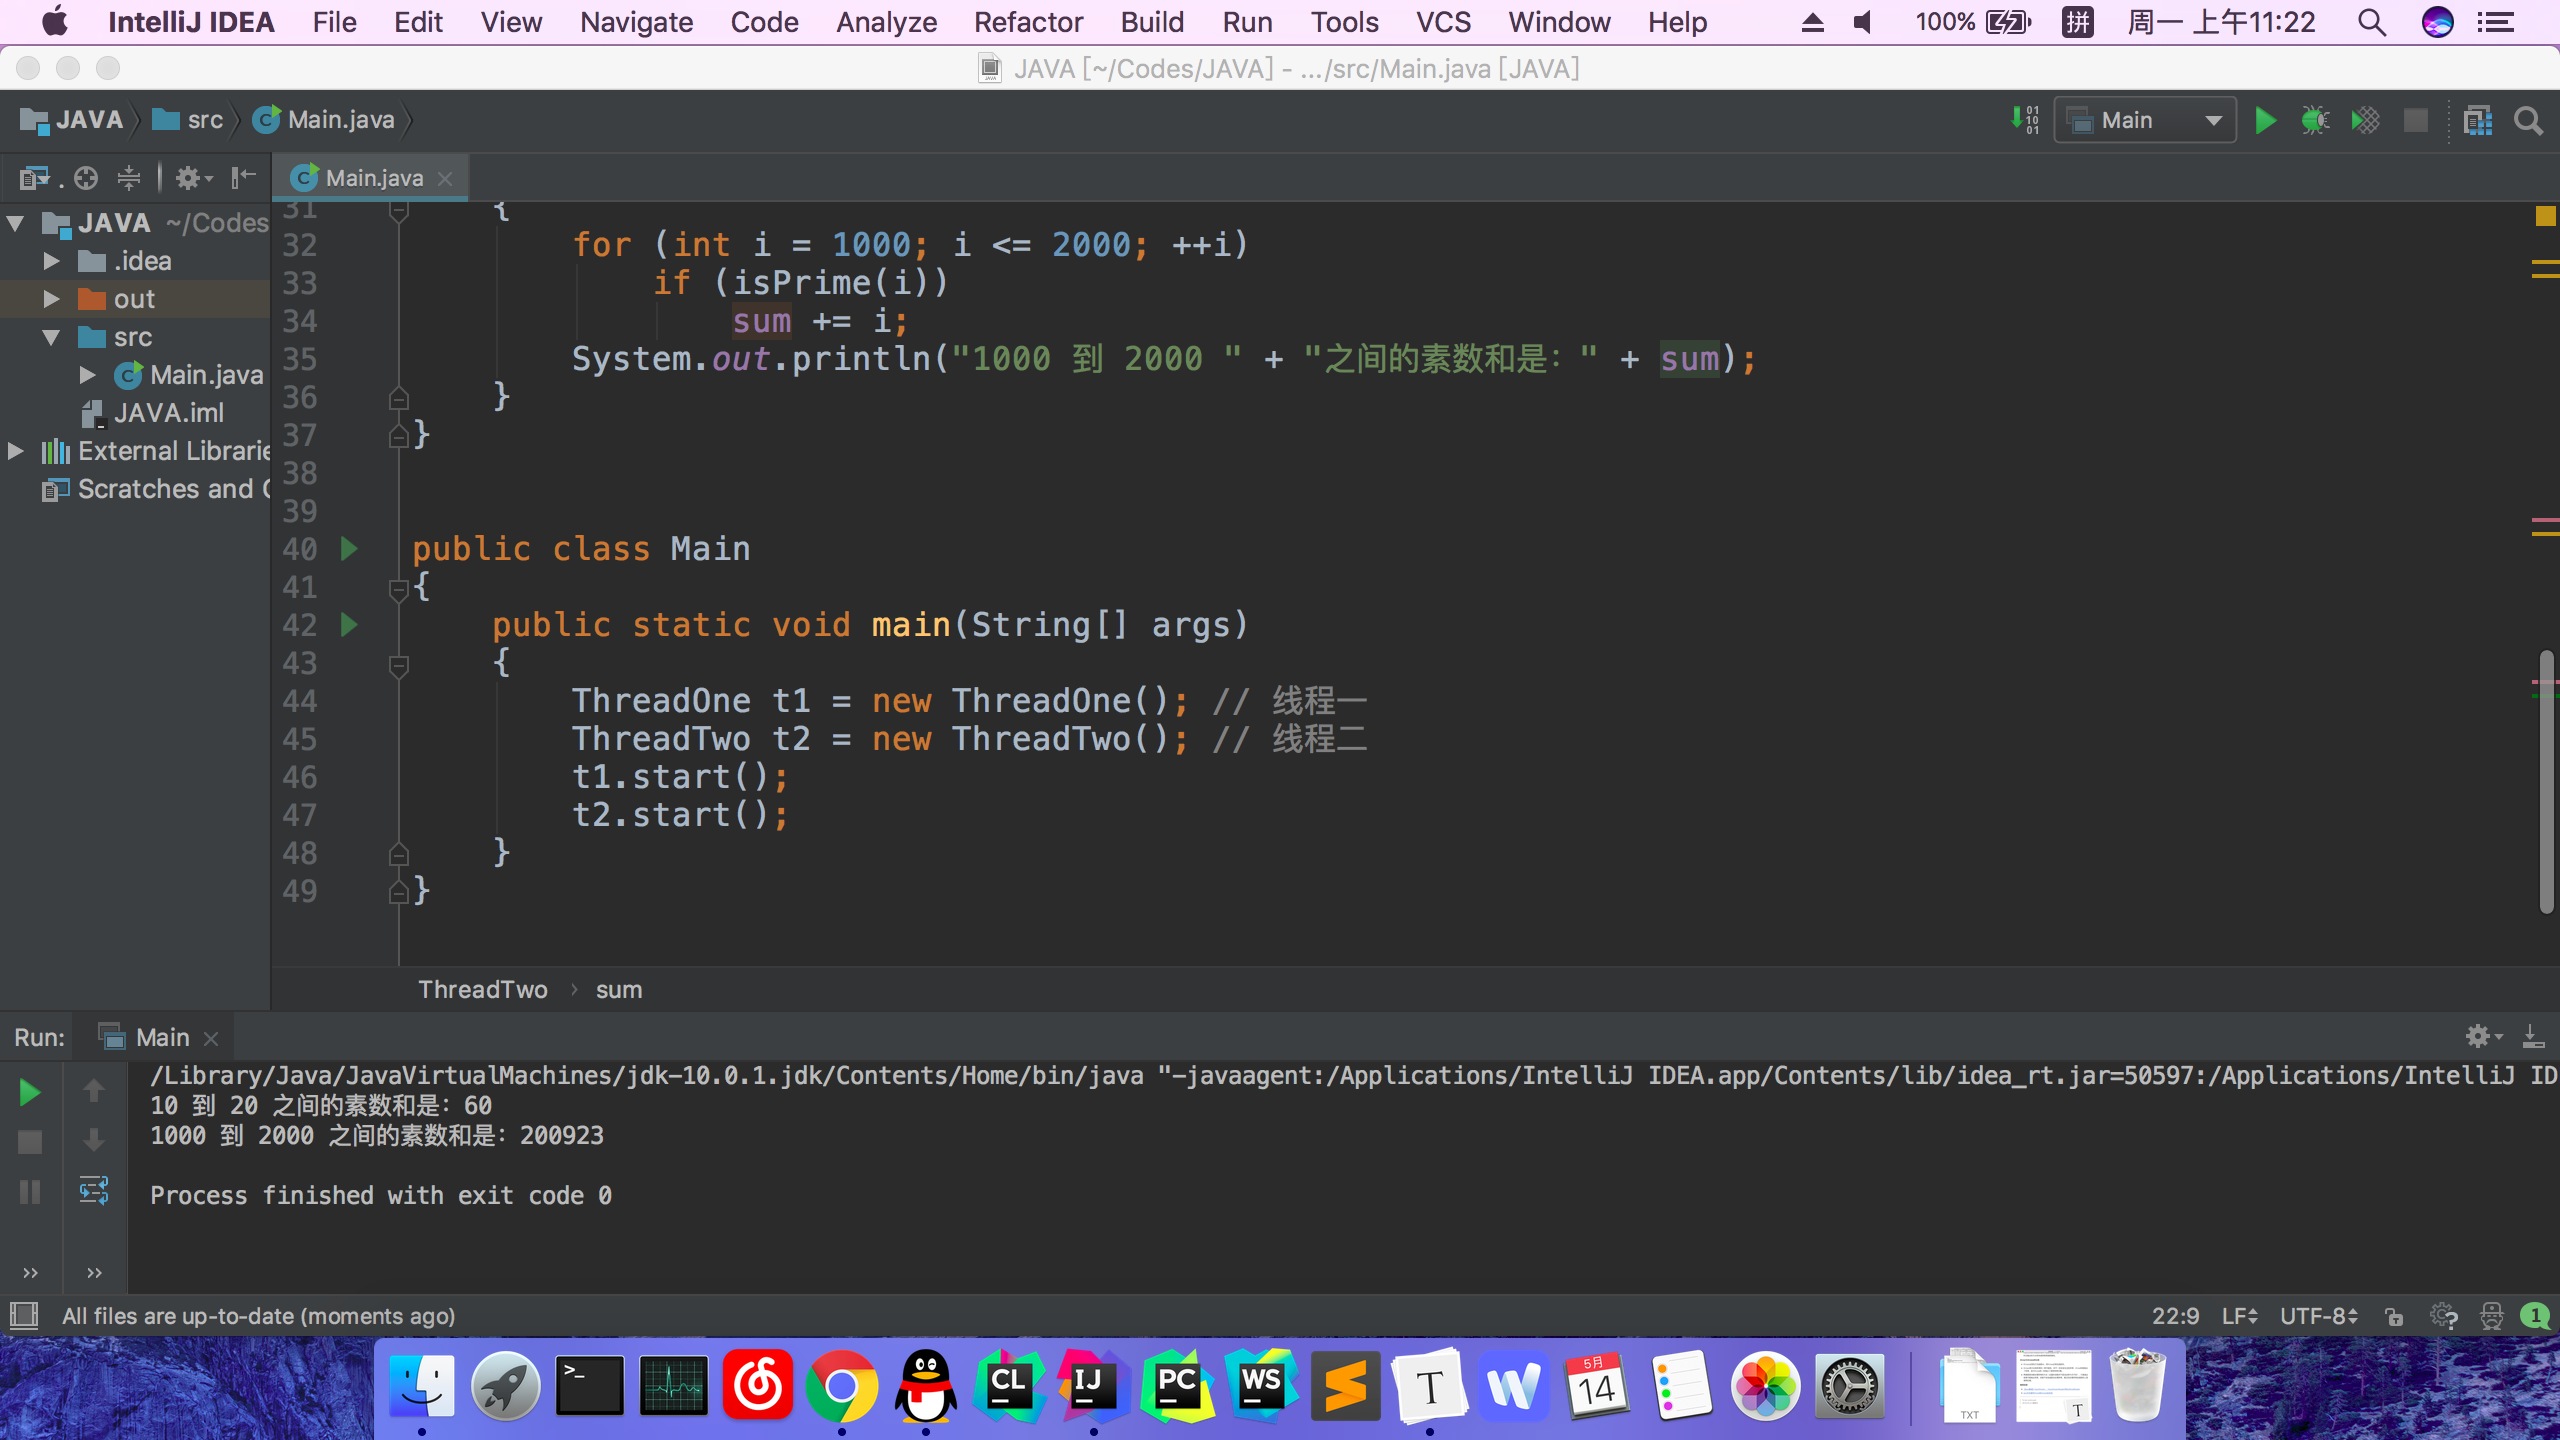Run Main with coverage icon
The height and width of the screenshot is (1440, 2560).
[2366, 121]
